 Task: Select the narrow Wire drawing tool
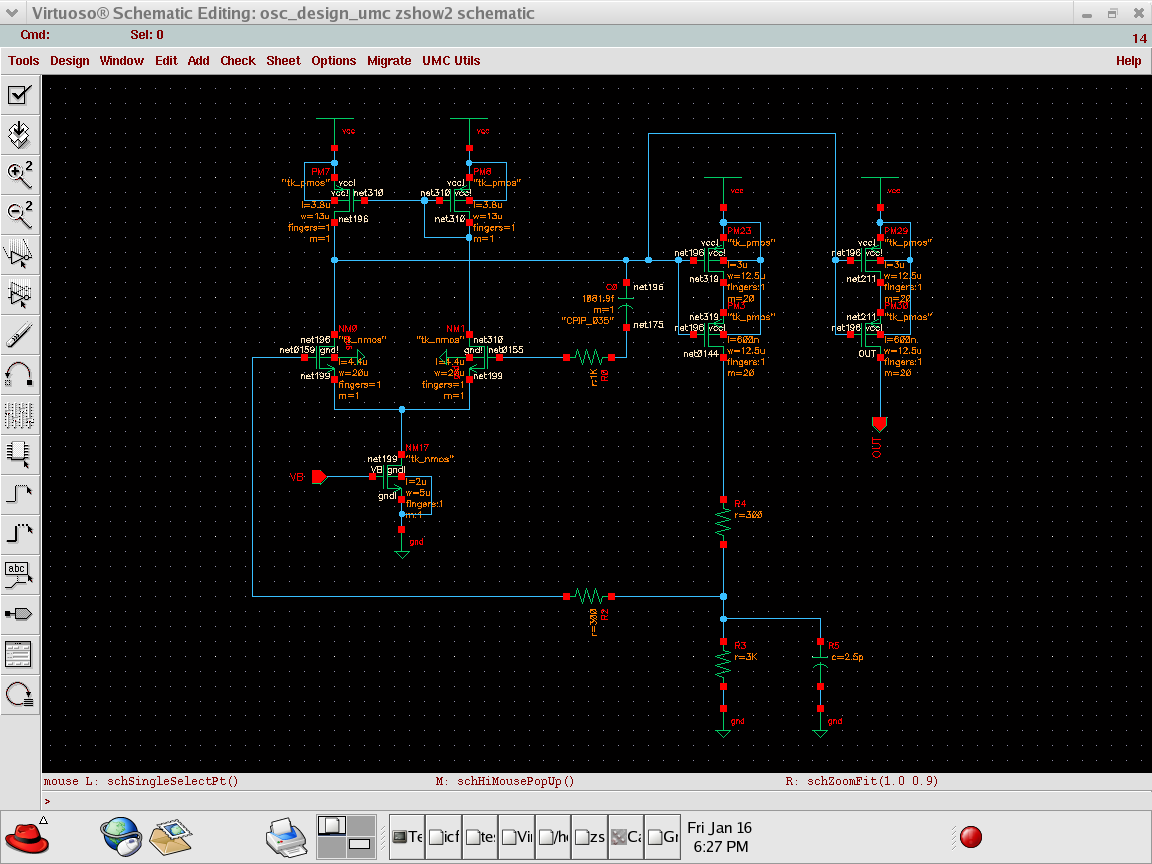pos(20,493)
